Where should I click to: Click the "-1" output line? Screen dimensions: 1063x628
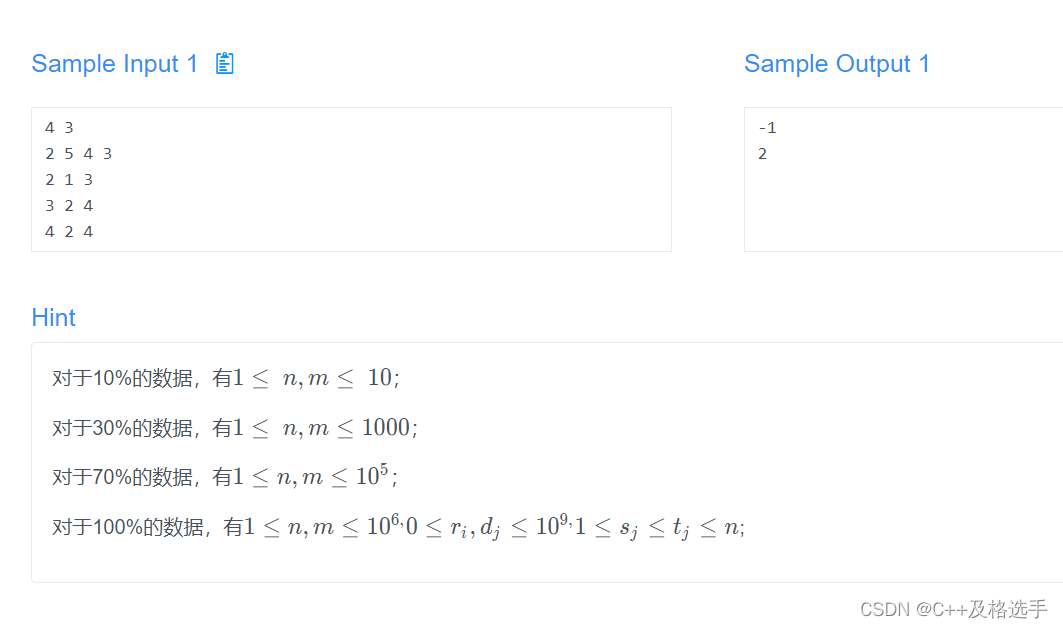tap(767, 127)
